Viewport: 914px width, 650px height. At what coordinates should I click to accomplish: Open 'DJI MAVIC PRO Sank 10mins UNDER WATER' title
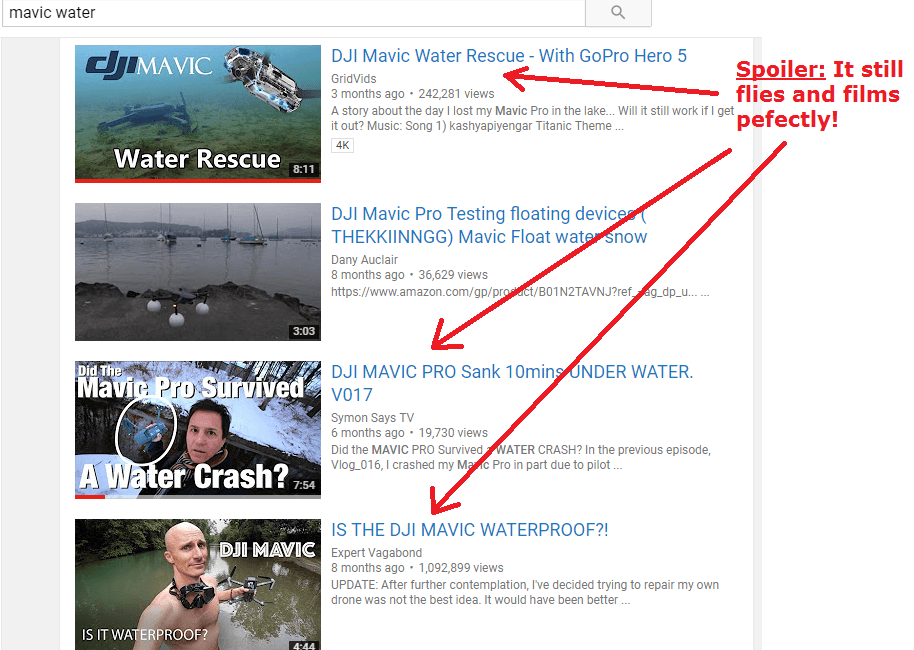[x=512, y=383]
